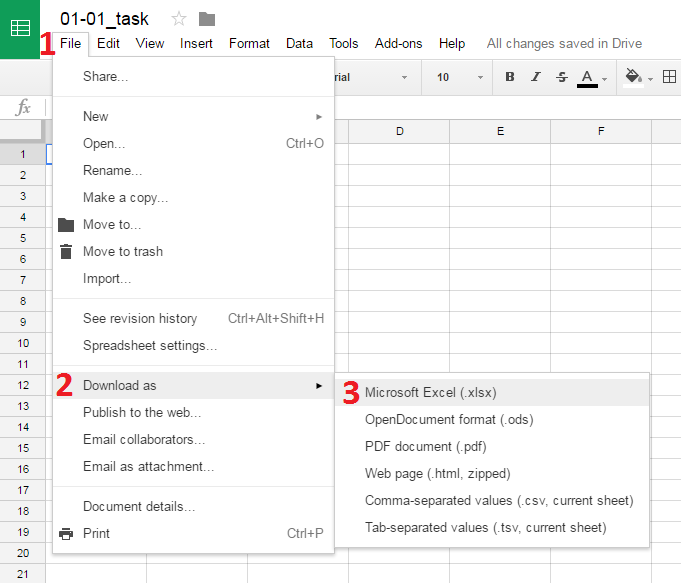The height and width of the screenshot is (583, 681).
Task: Click the move-to-folder icon beside the title
Action: 207,19
